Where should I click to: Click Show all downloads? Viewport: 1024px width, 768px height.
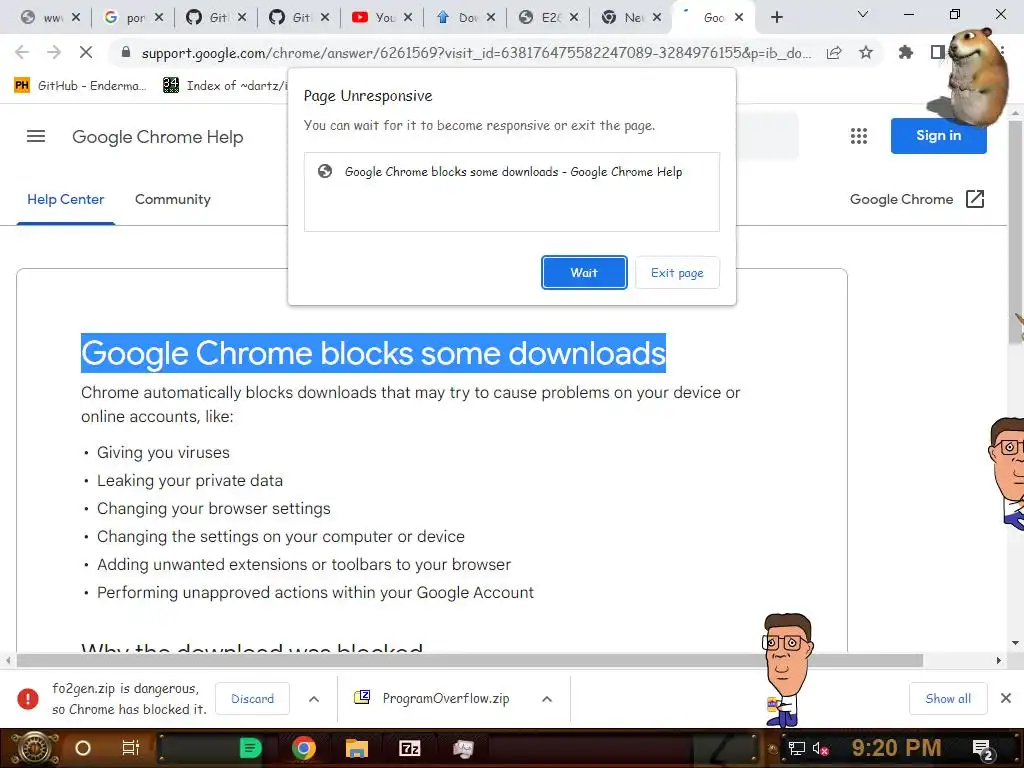click(x=948, y=699)
